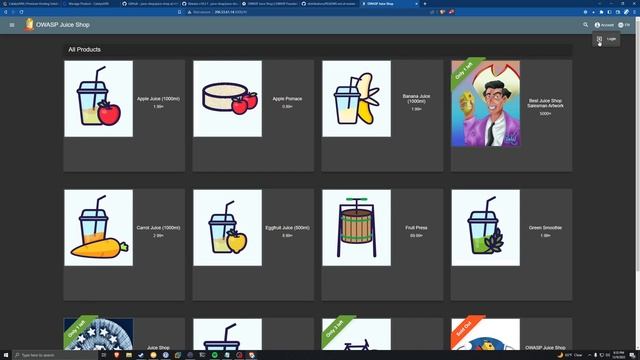Switch to the OWASP Foundation tab
This screenshot has width=640, height=360.
tap(269, 4)
